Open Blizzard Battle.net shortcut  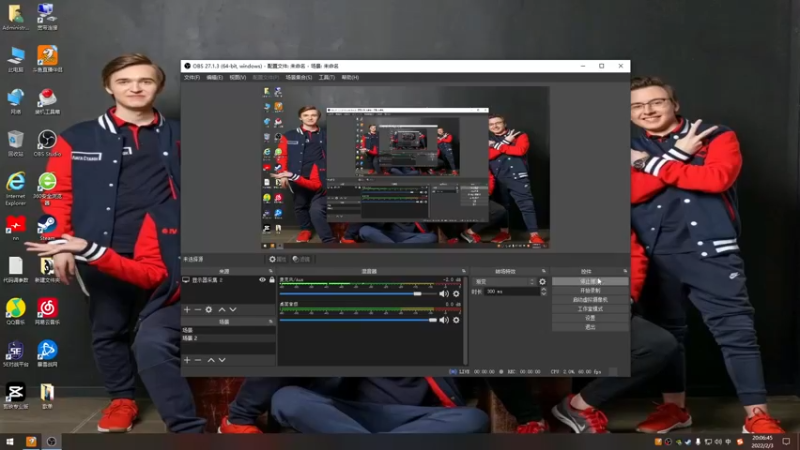pyautogui.click(x=47, y=354)
